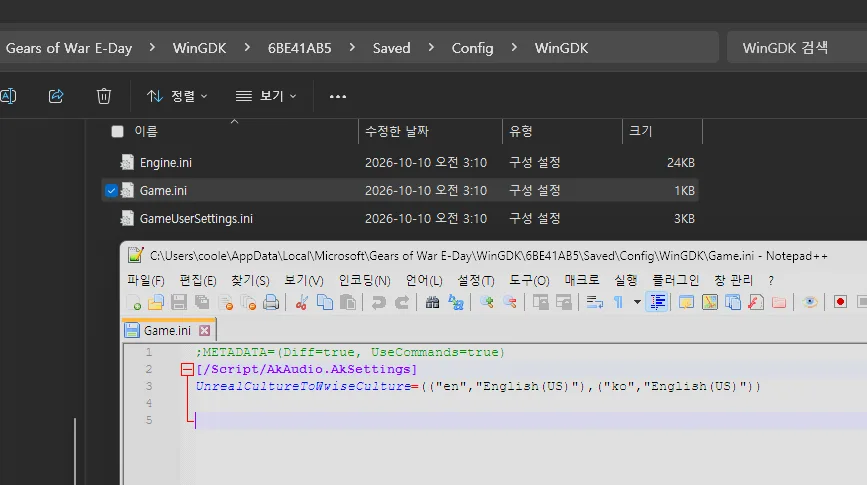Open the 도구(O) menu
The image size is (867, 485).
[x=529, y=280]
